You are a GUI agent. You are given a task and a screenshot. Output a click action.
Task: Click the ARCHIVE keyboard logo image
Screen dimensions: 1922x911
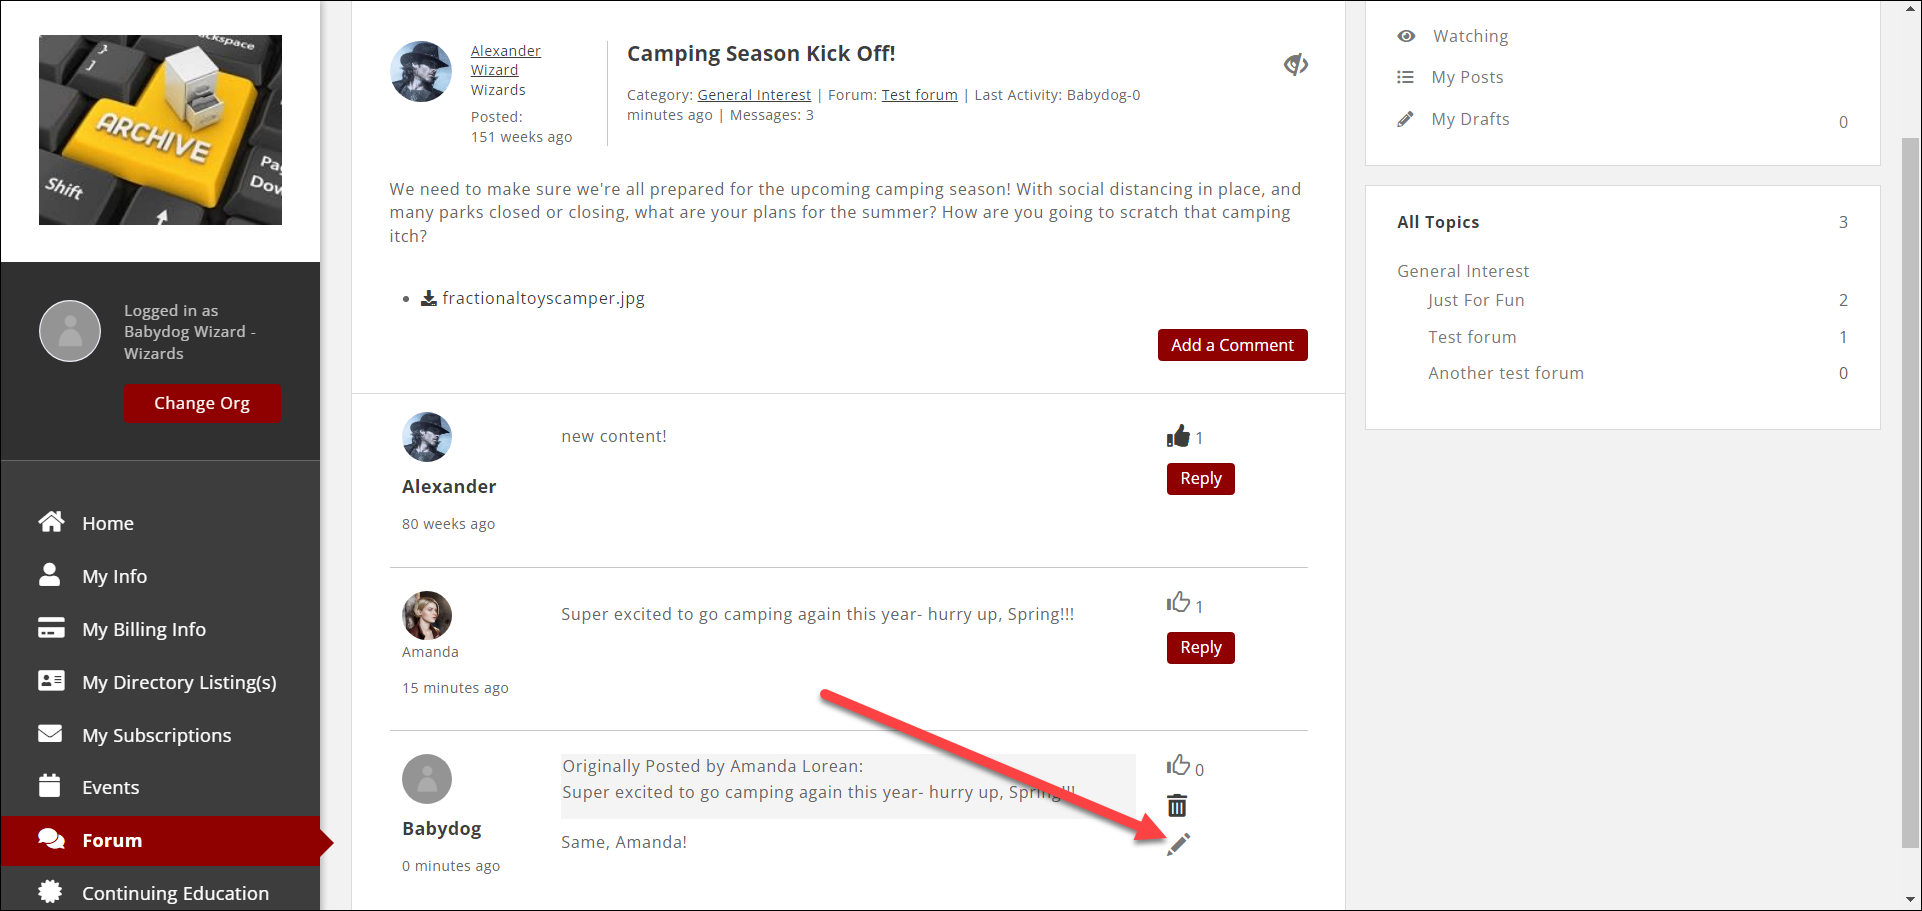coord(160,130)
